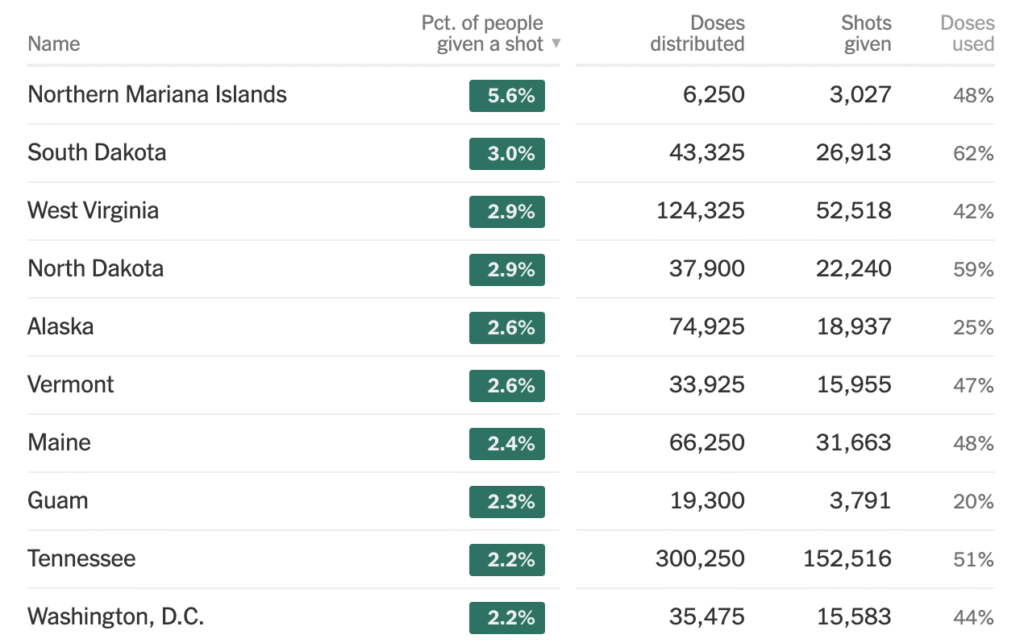Click the 5.6% green percentage badge

[507, 96]
